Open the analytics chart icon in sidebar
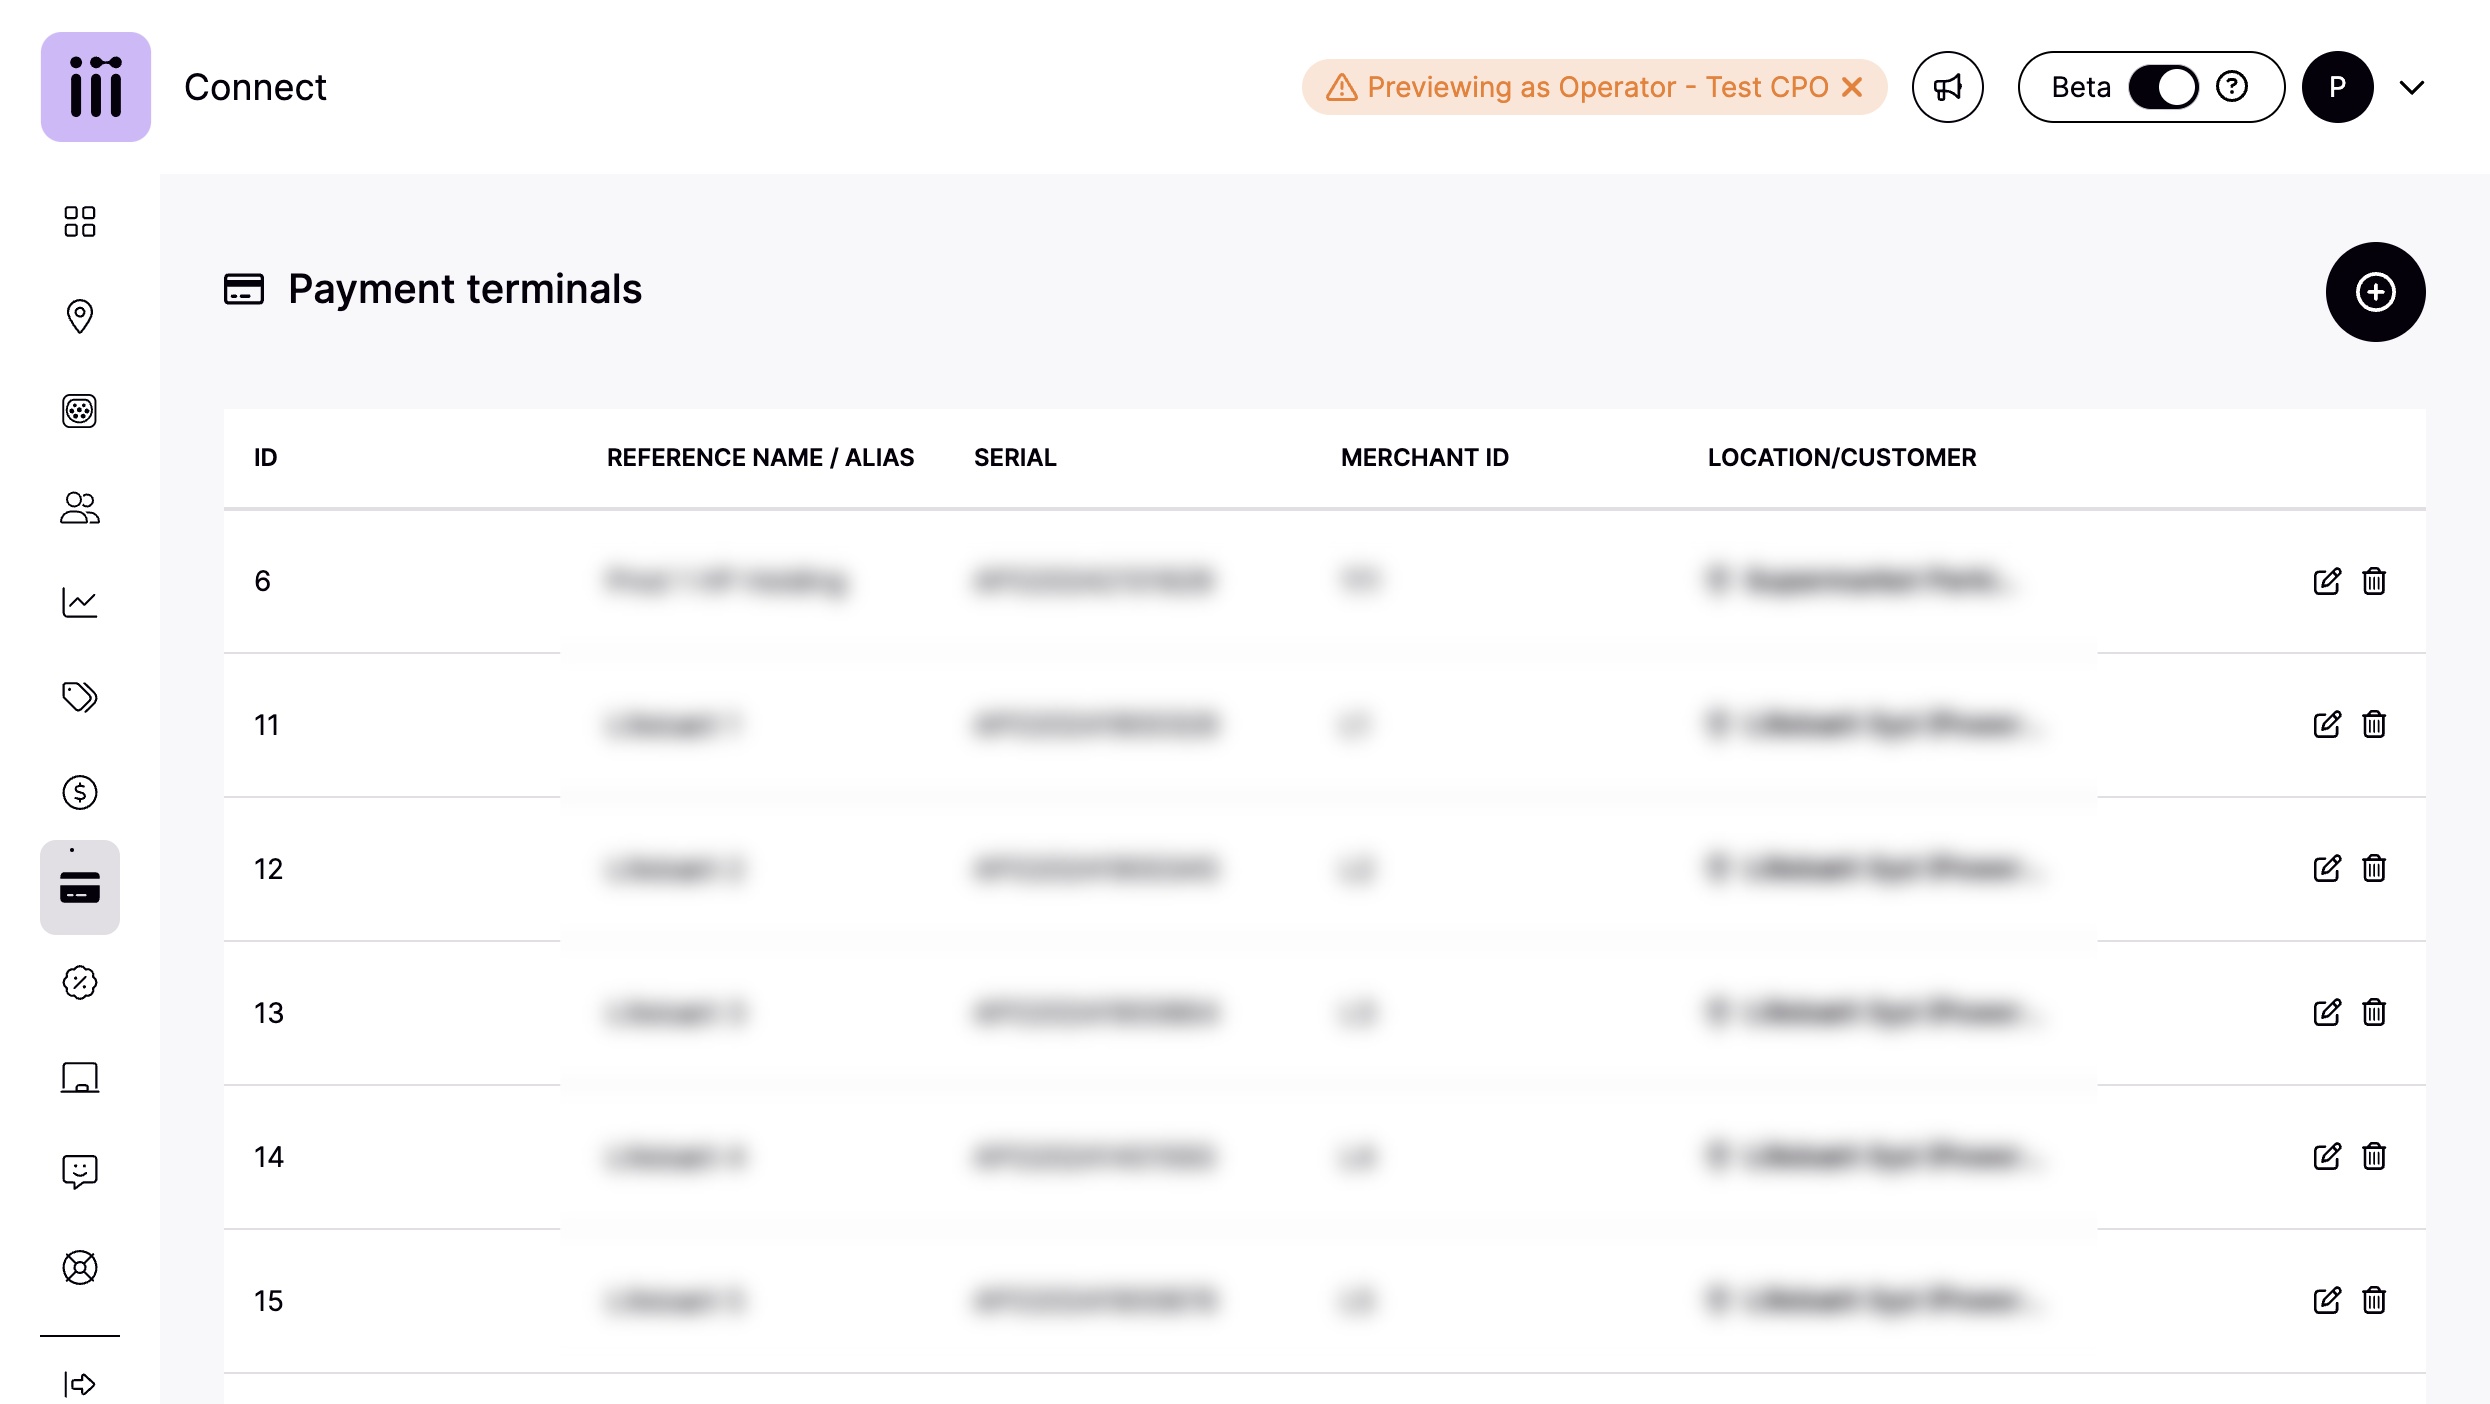Viewport: 2490px width, 1404px height. click(80, 602)
